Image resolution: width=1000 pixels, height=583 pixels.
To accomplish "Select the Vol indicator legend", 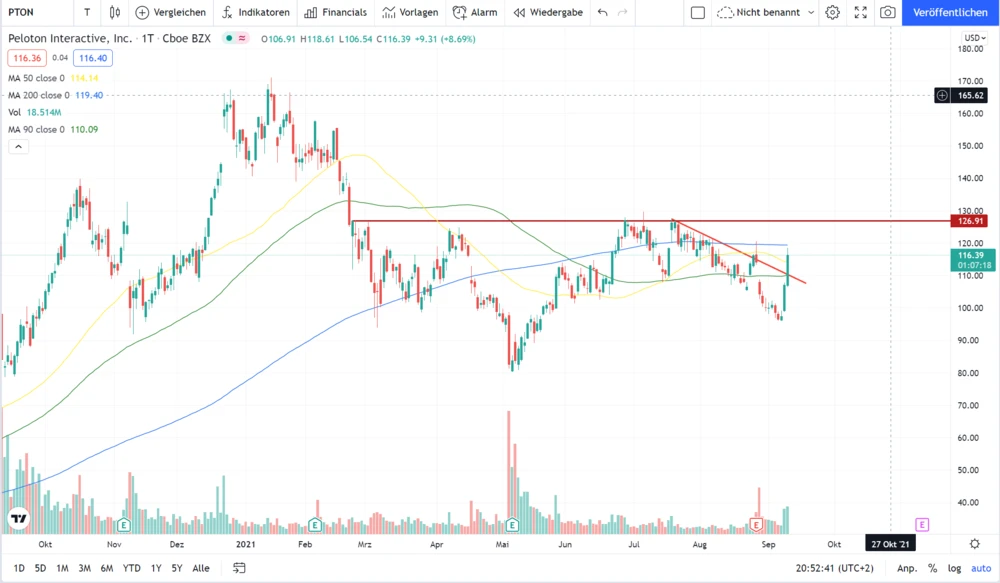I will [x=15, y=112].
